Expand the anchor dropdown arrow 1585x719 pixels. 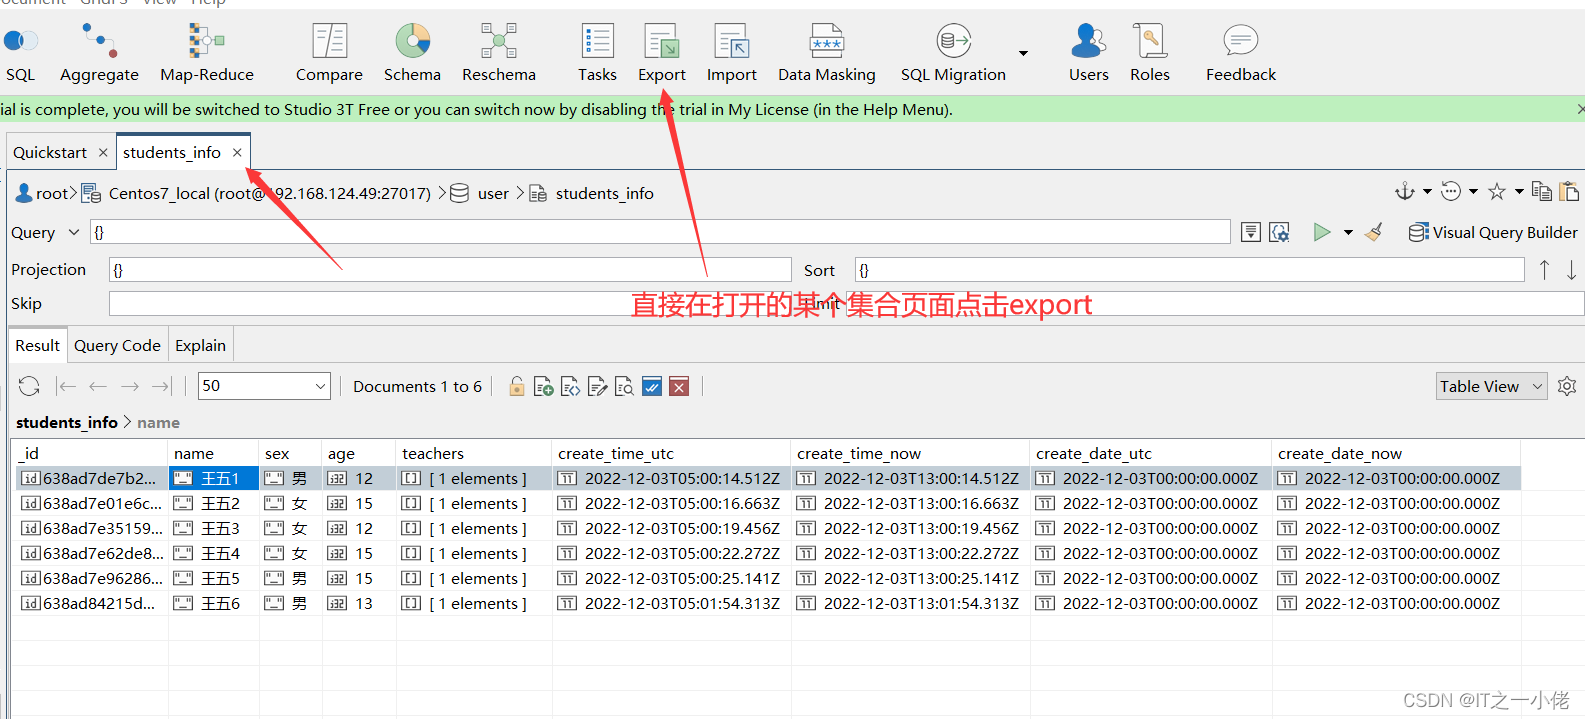(x=1427, y=191)
